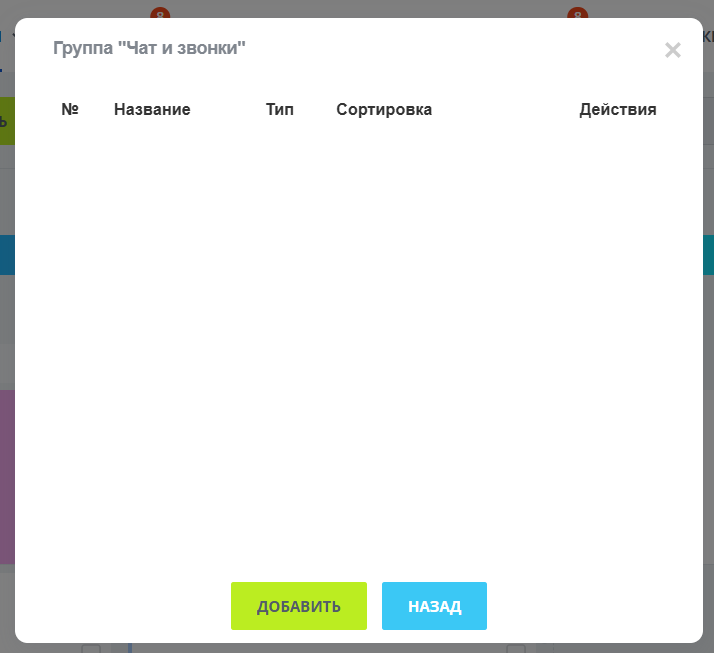This screenshot has width=714, height=653.
Task: Open the right orange notification badge above dialog
Action: (577, 13)
